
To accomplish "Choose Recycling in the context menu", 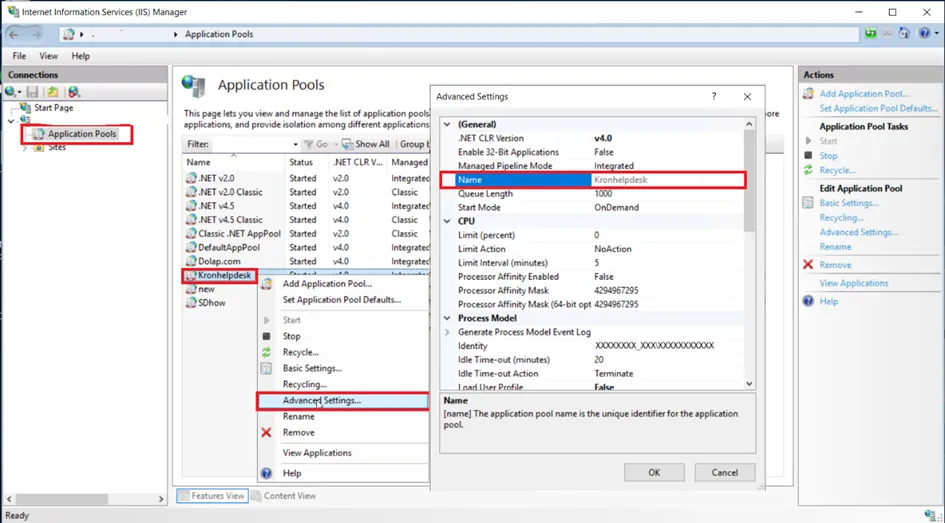I will pyautogui.click(x=304, y=384).
